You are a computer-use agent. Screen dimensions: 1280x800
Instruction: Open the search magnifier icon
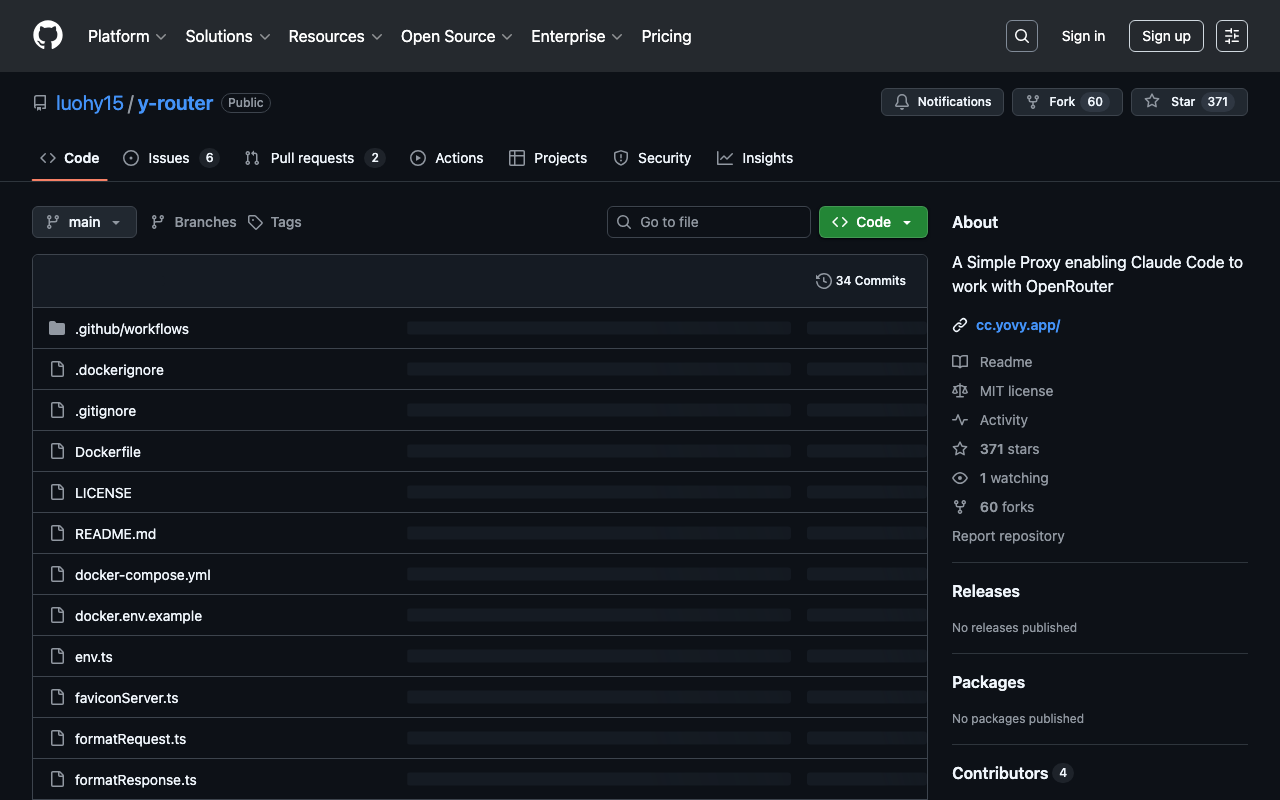(x=1021, y=36)
